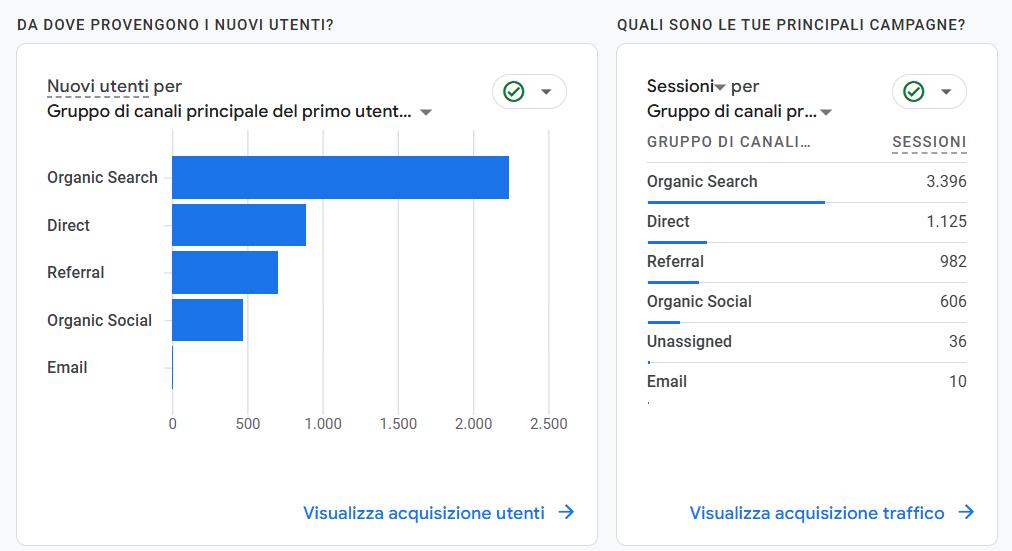Click arrow icon beside Visualizza acquisizione utenti
Image resolution: width=1012 pixels, height=551 pixels.
point(566,512)
